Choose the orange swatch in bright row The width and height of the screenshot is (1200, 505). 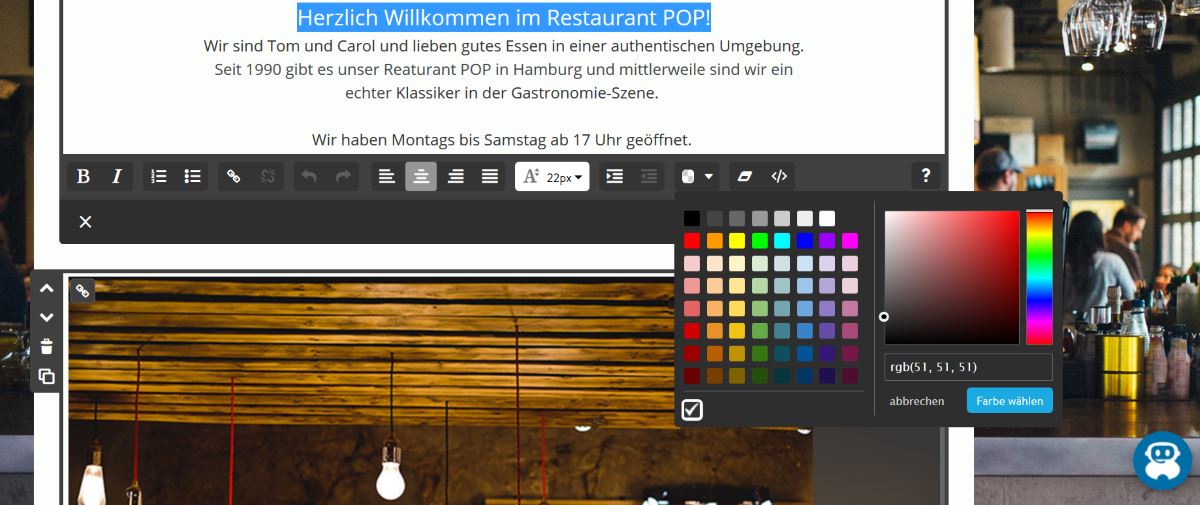pos(714,241)
